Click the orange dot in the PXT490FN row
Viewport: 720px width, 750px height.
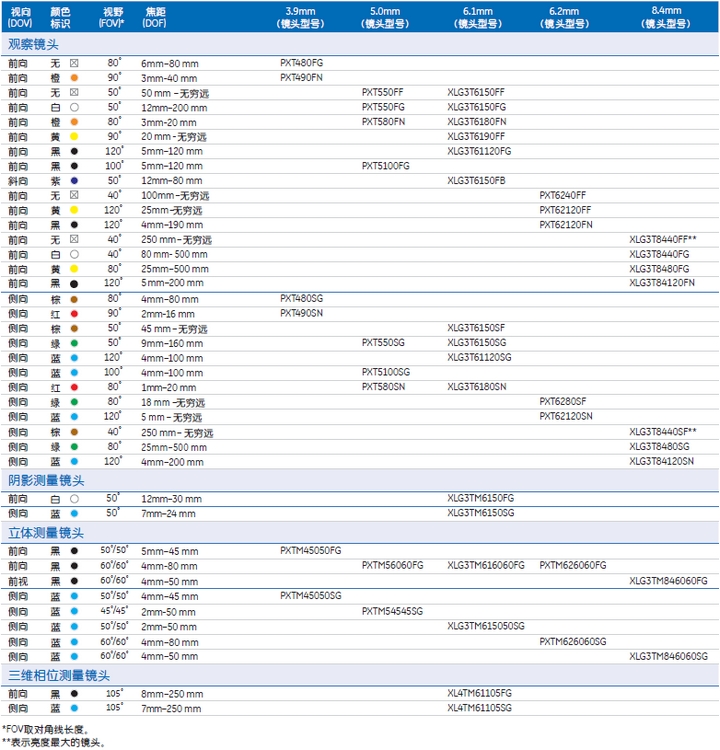coord(74,77)
